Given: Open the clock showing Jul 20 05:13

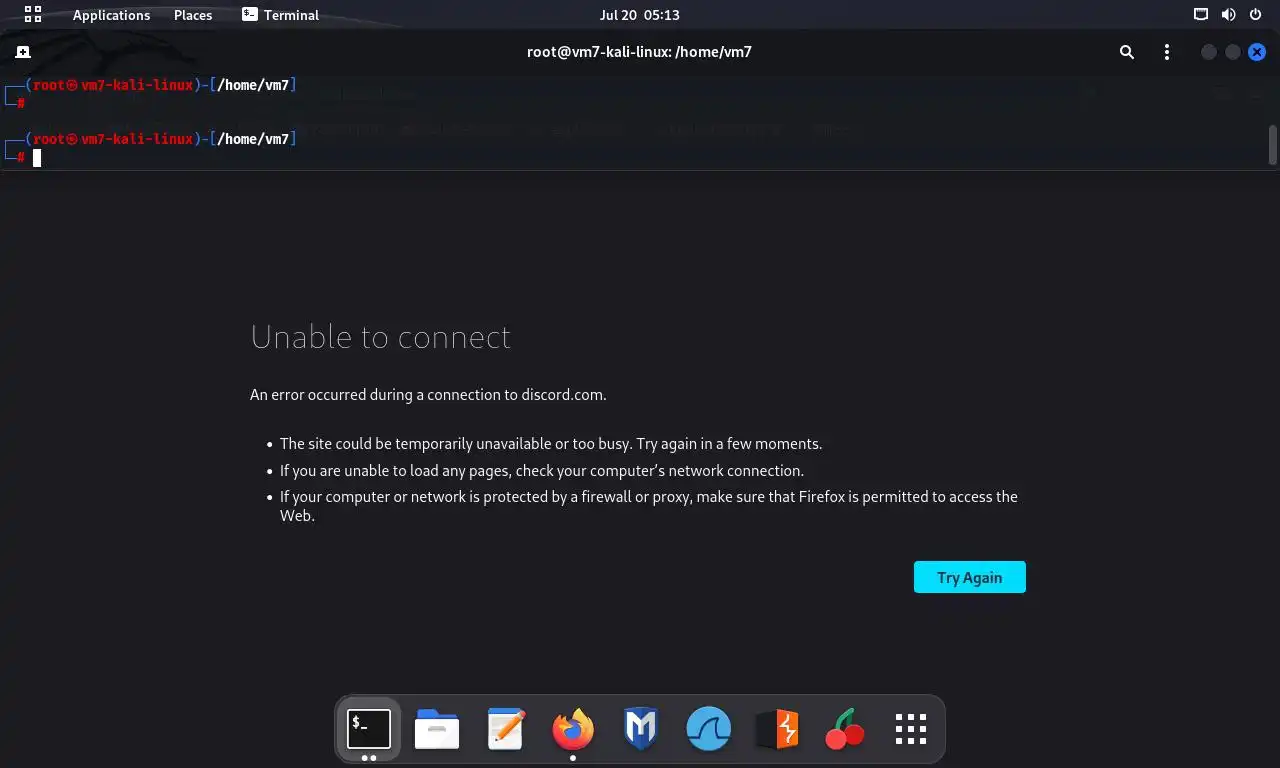Looking at the screenshot, I should pyautogui.click(x=639, y=15).
